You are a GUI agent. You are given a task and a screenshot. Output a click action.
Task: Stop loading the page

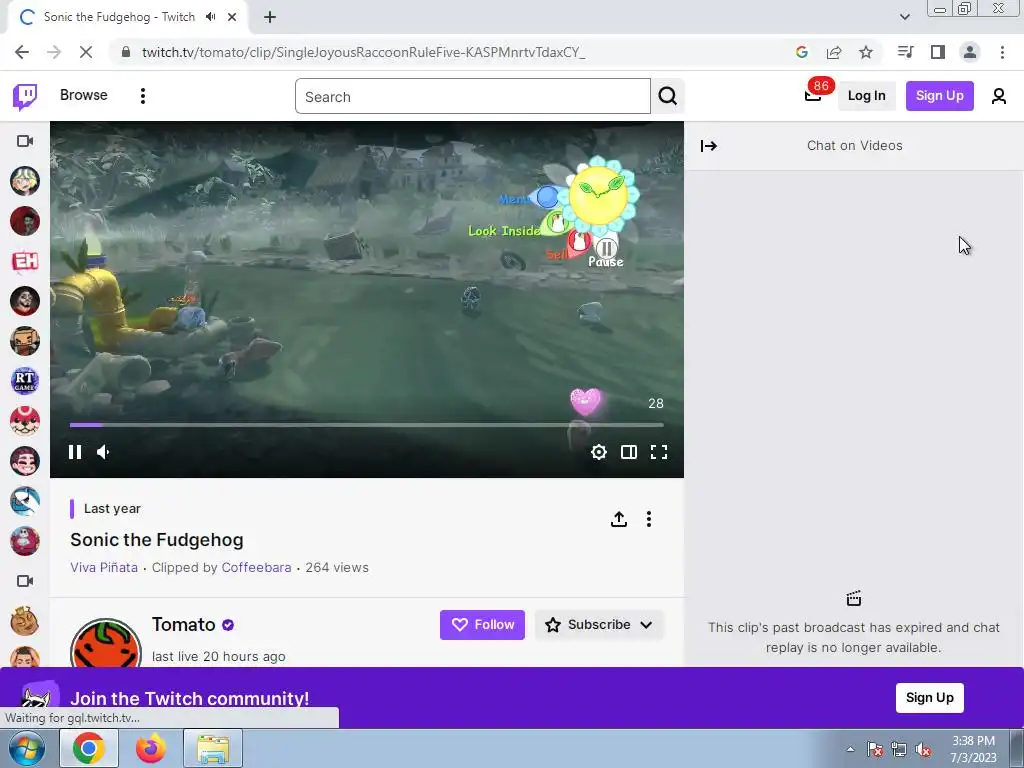(86, 52)
